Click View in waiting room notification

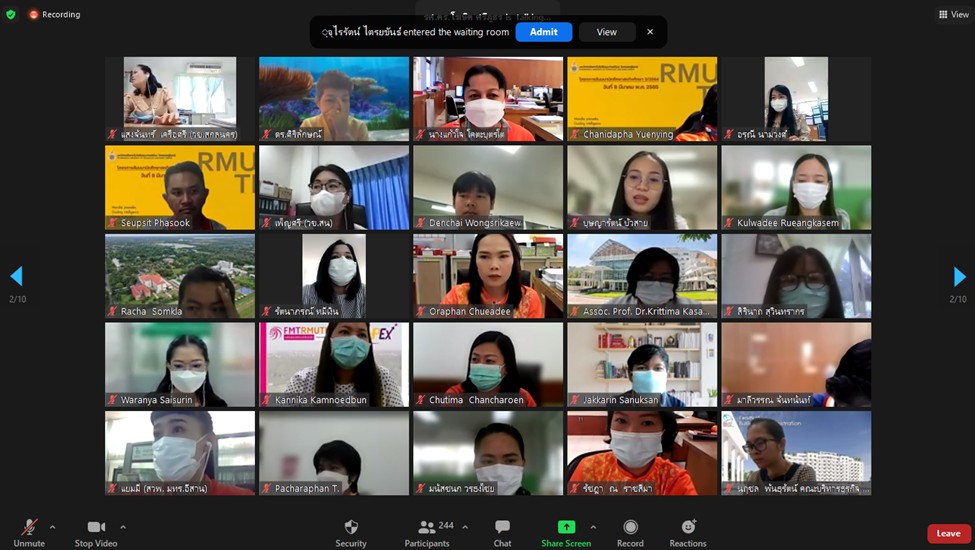tap(607, 32)
